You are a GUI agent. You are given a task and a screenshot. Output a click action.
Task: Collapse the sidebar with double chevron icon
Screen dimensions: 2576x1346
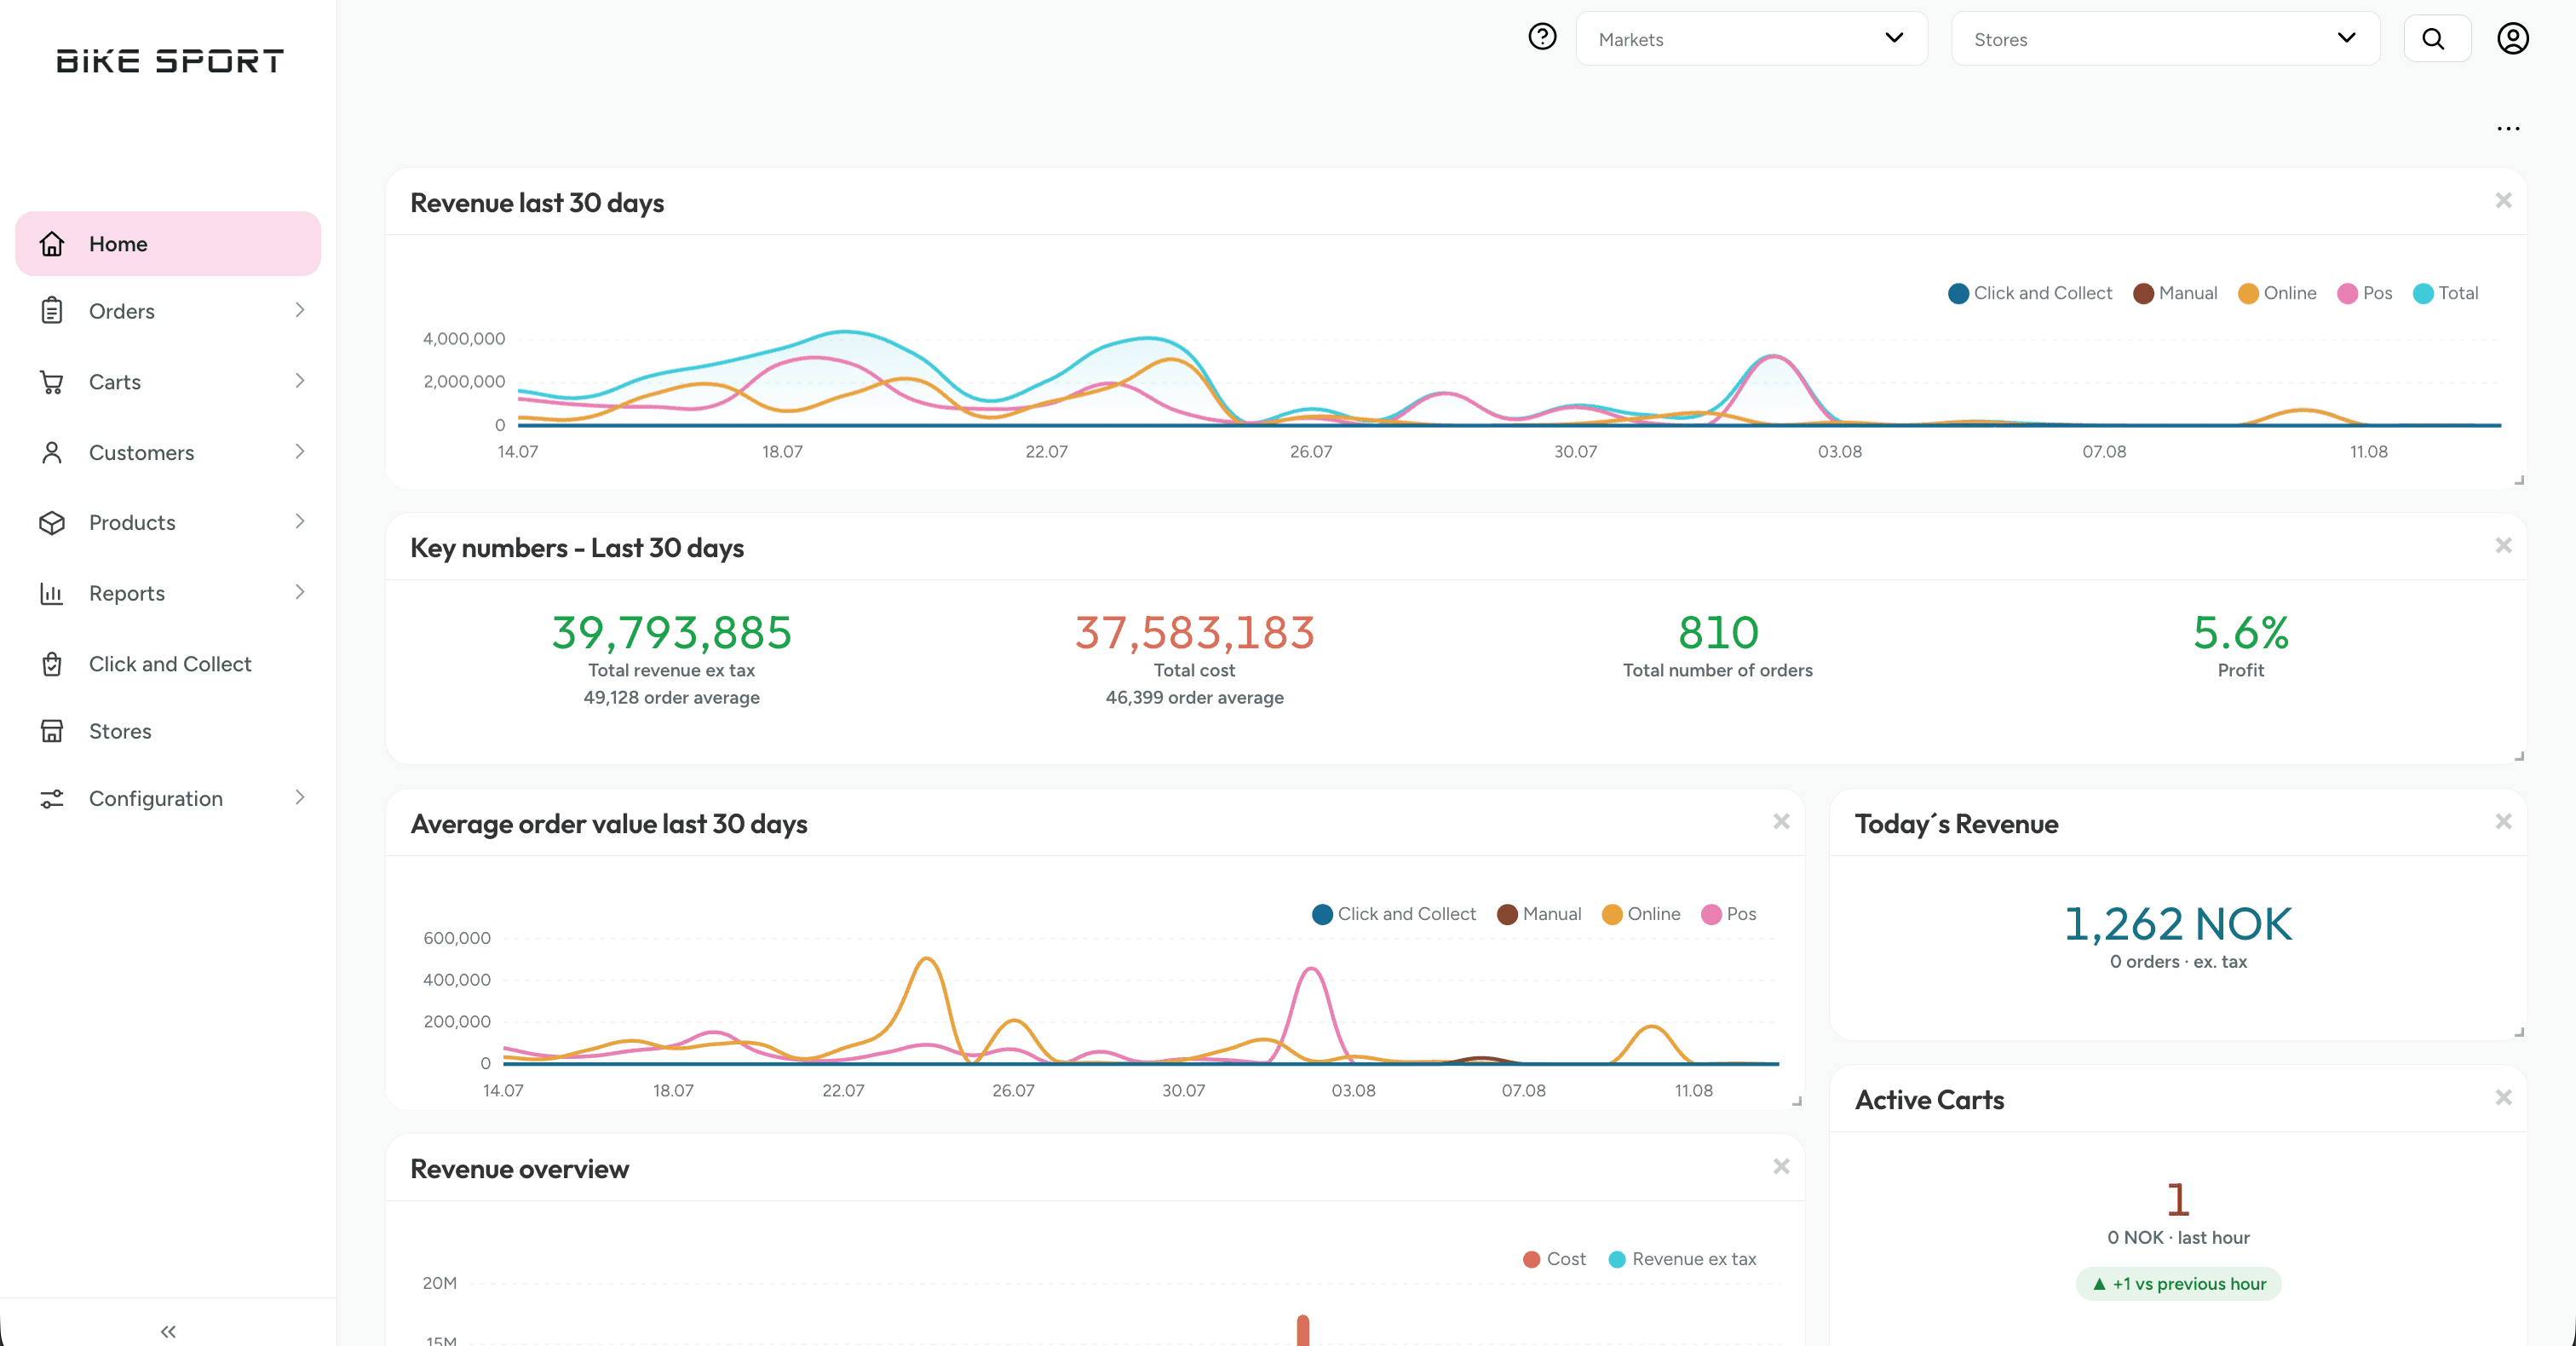(168, 1331)
